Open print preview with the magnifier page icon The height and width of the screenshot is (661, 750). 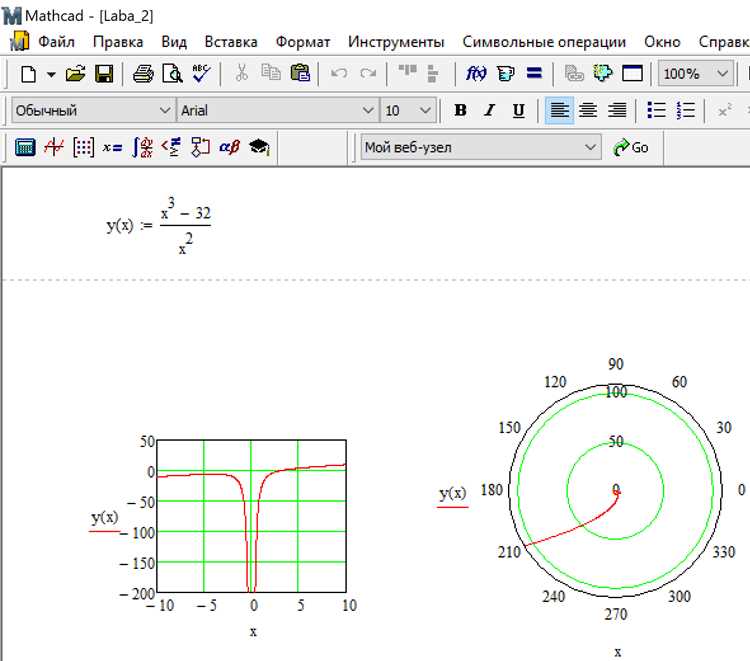pyautogui.click(x=172, y=74)
